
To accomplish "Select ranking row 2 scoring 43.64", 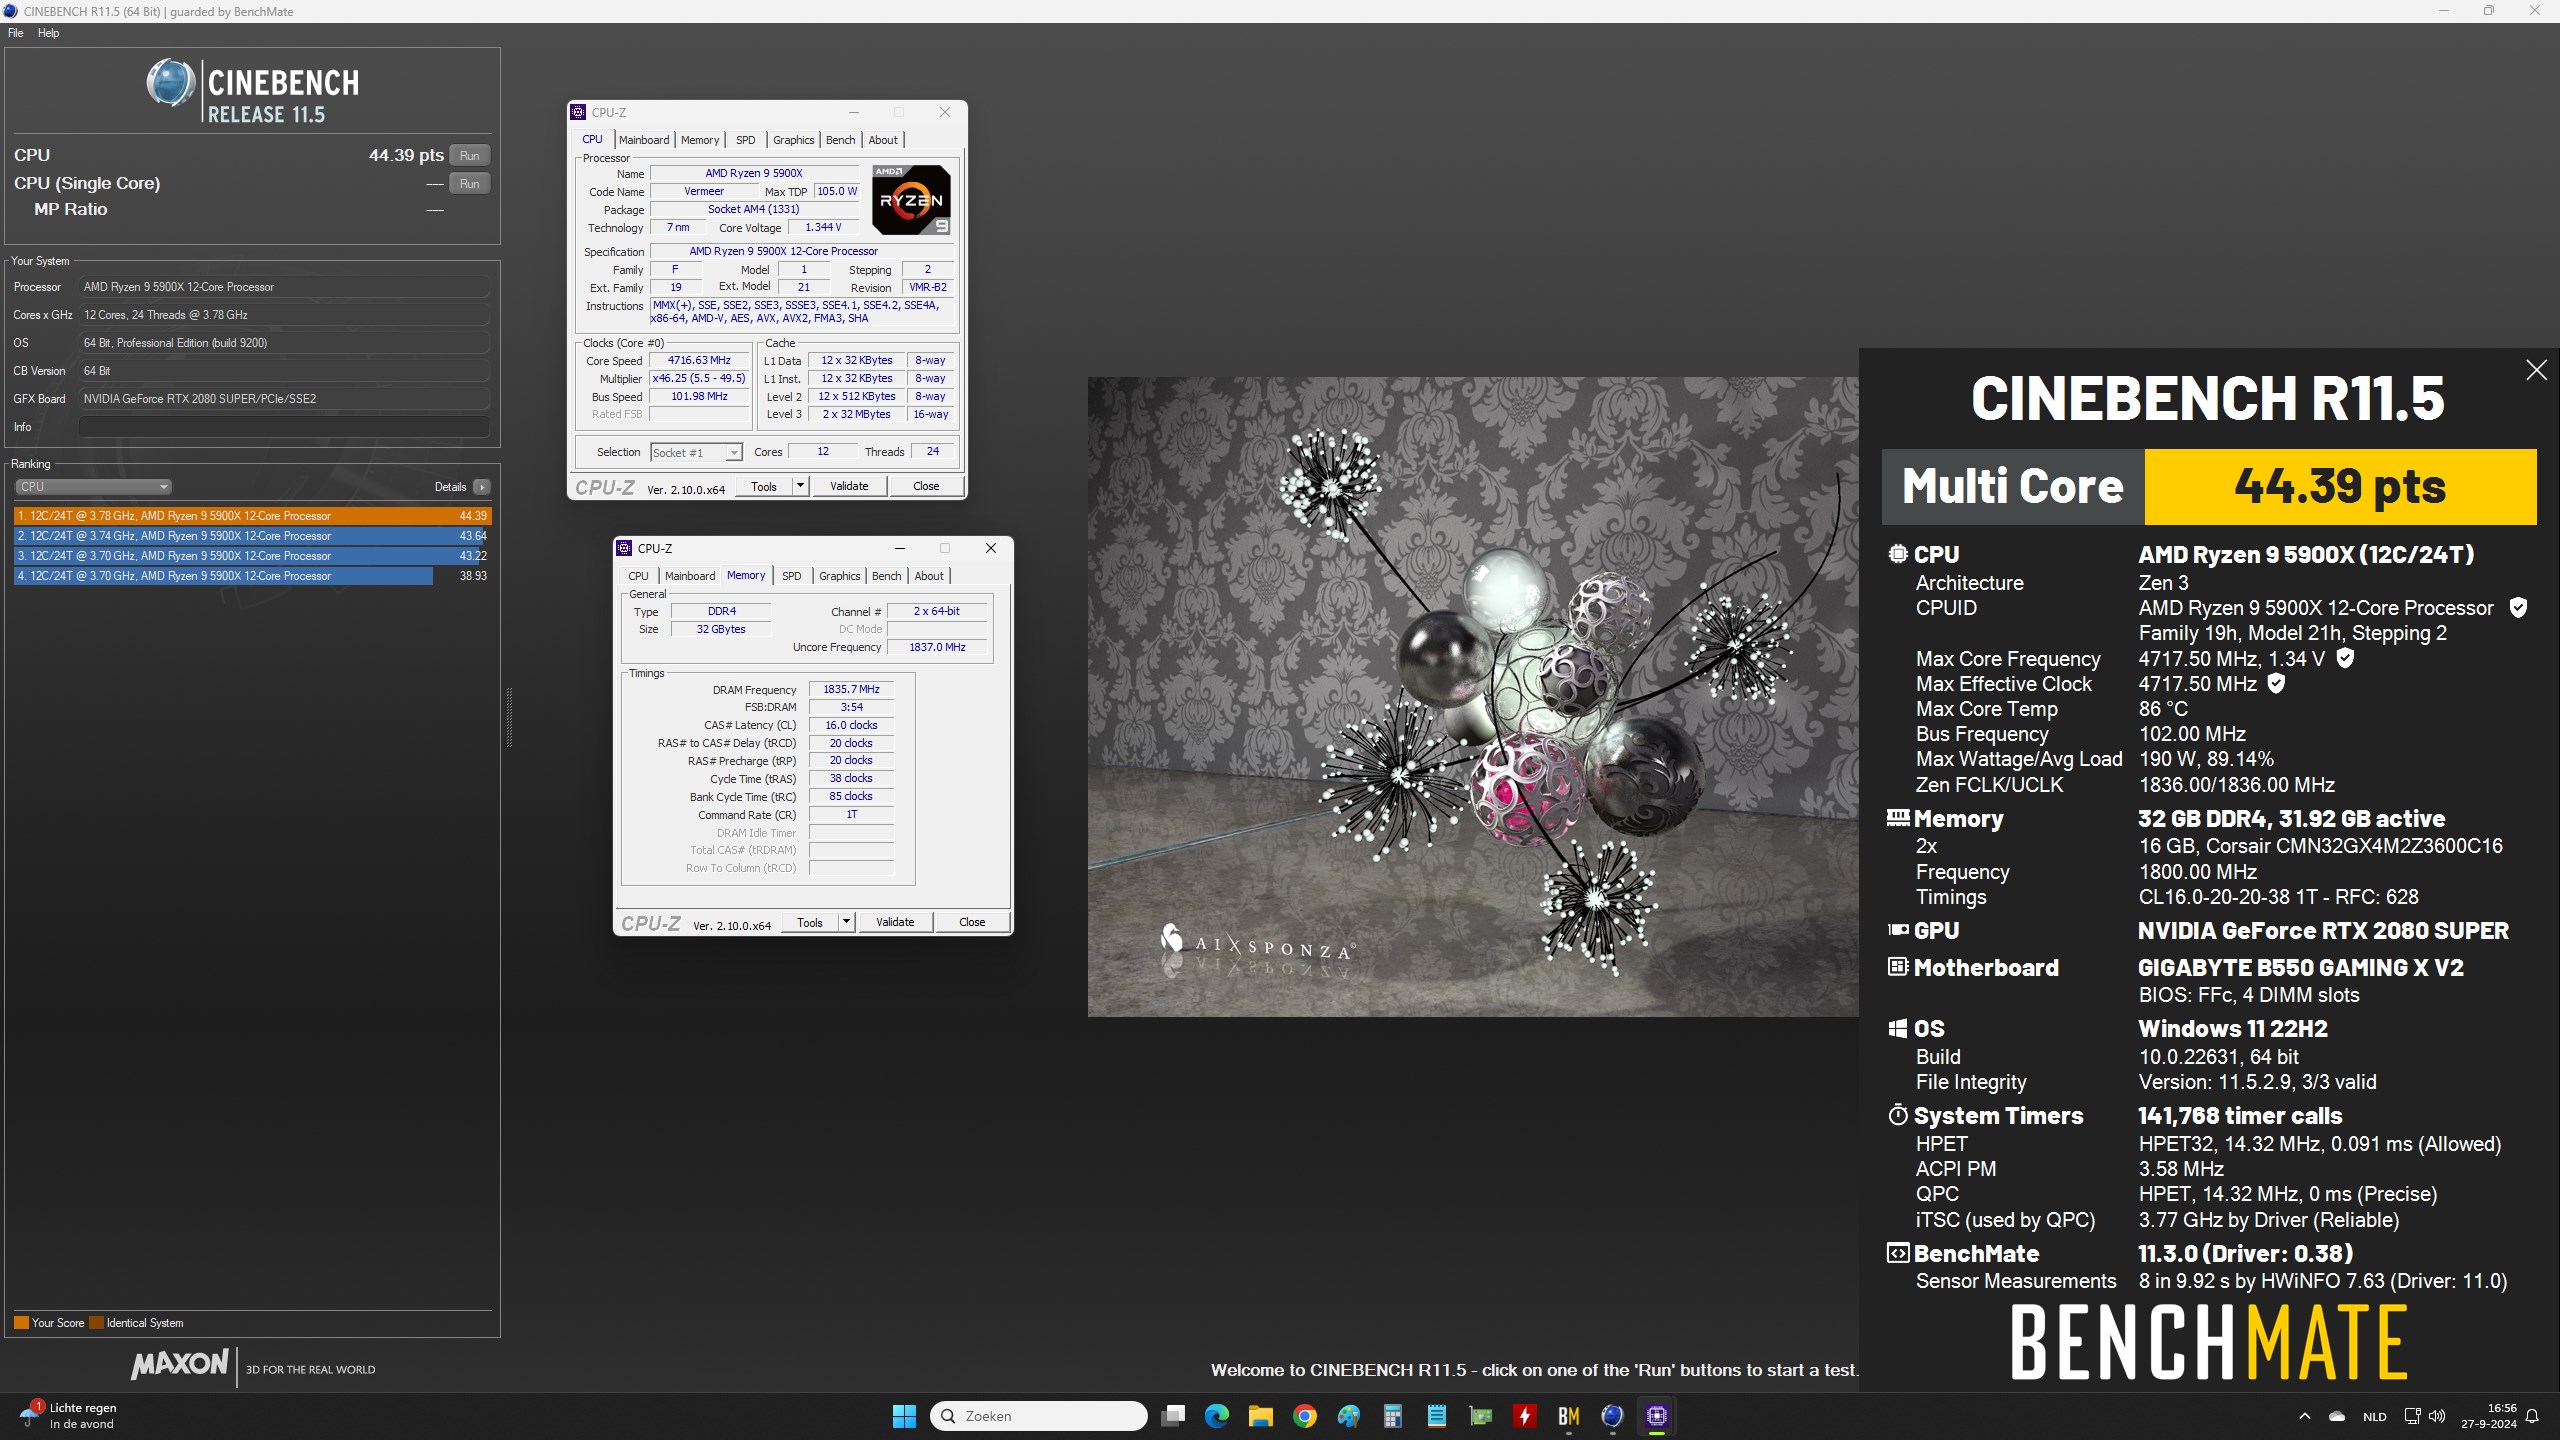I will pyautogui.click(x=252, y=536).
